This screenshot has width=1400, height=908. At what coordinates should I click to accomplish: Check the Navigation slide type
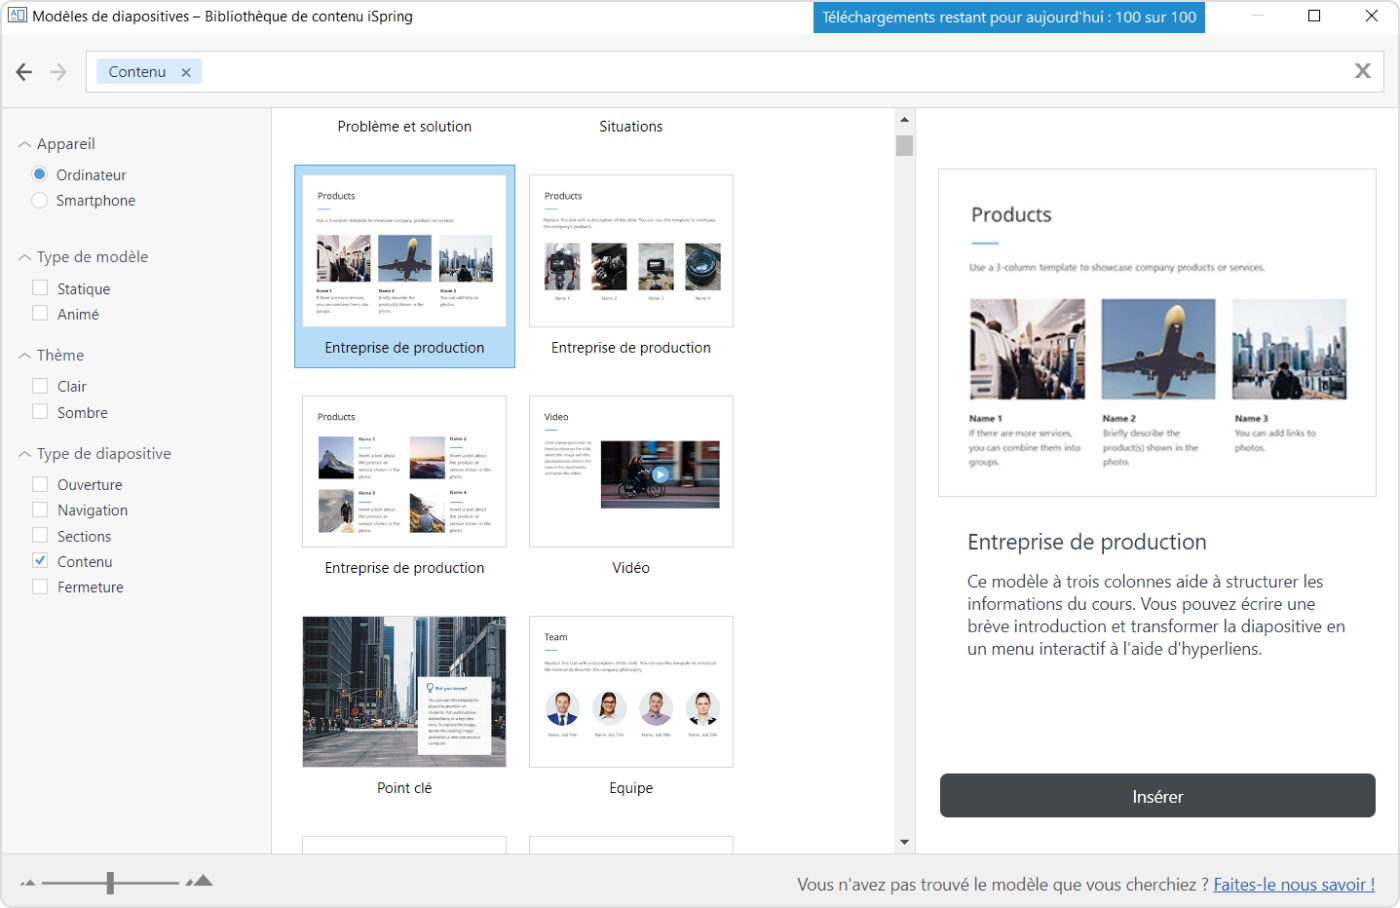40,510
